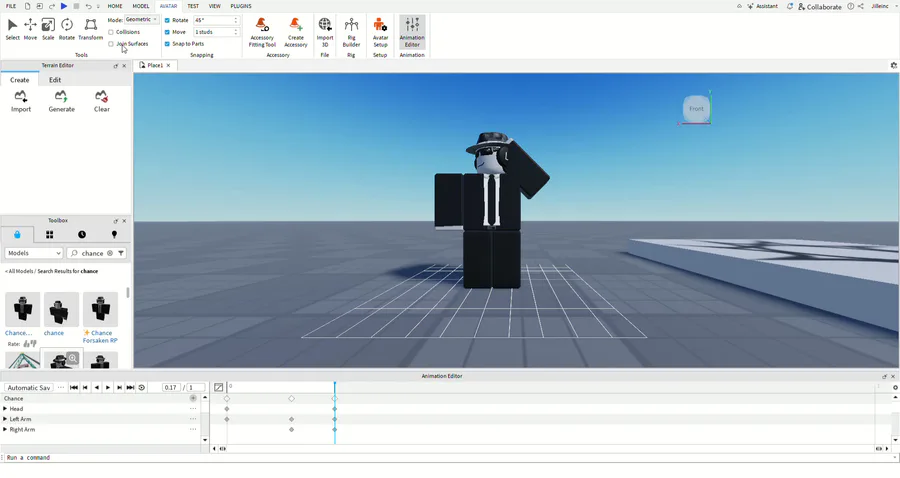The height and width of the screenshot is (478, 900).
Task: Open the Animation Editor settings gear
Action: coord(895,387)
